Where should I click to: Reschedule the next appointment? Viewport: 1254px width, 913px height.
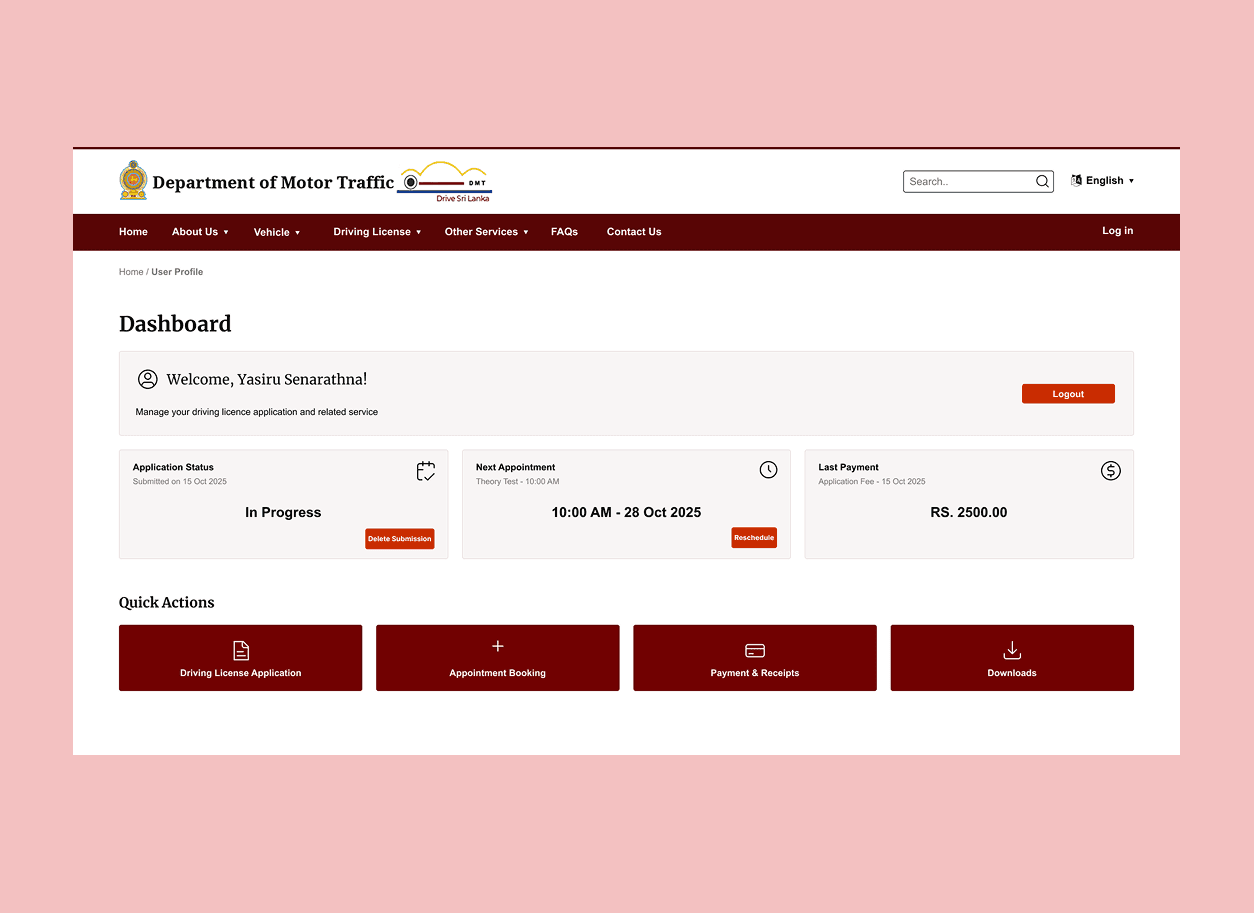point(754,538)
